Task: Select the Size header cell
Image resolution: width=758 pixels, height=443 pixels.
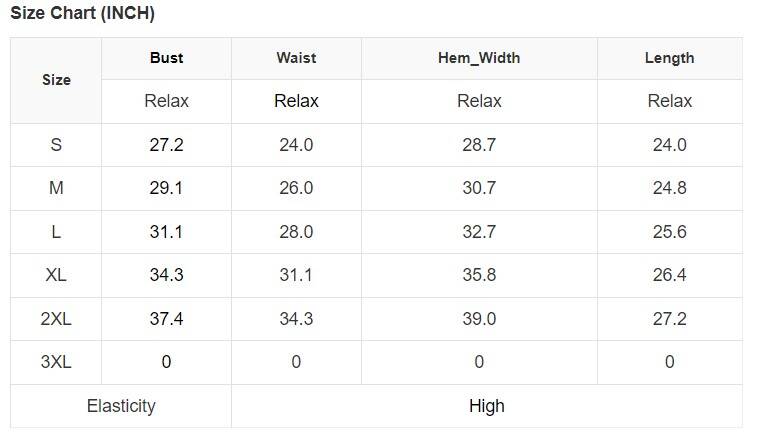Action: click(x=56, y=80)
